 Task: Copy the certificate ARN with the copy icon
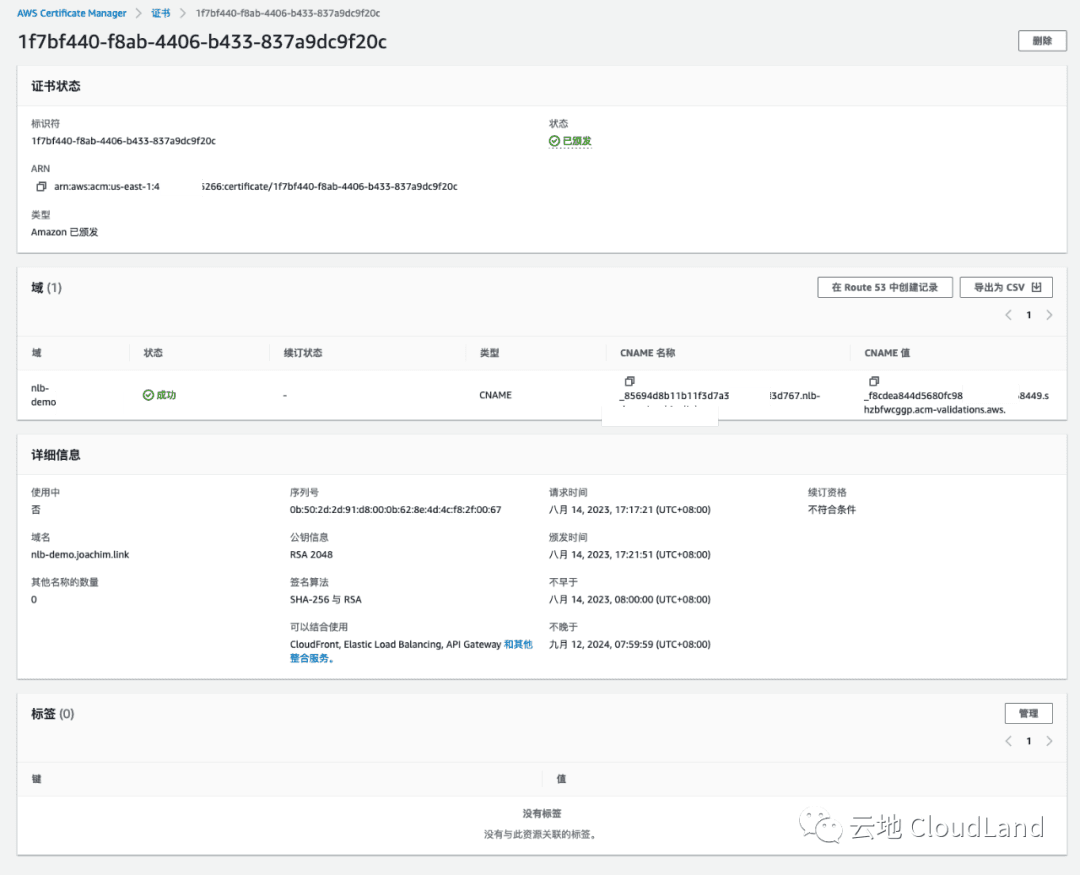point(41,187)
